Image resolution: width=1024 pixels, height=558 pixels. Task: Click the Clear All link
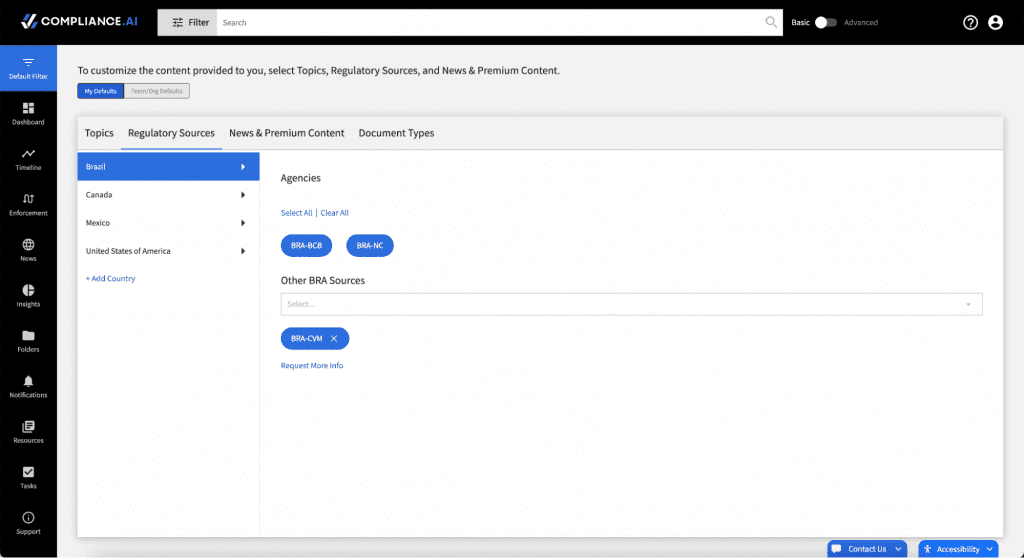pyautogui.click(x=334, y=213)
